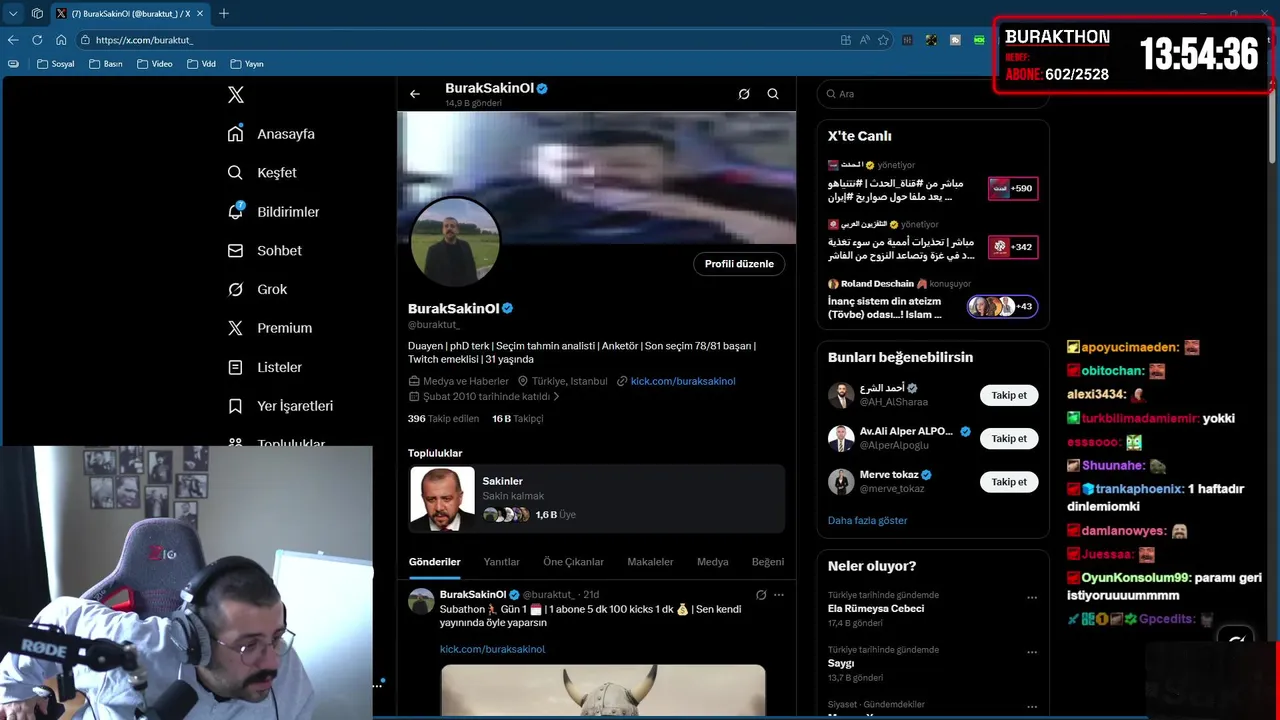Viewport: 1280px width, 720px height.
Task: Follow أحمد الشرع with Takip et
Action: click(x=1009, y=395)
